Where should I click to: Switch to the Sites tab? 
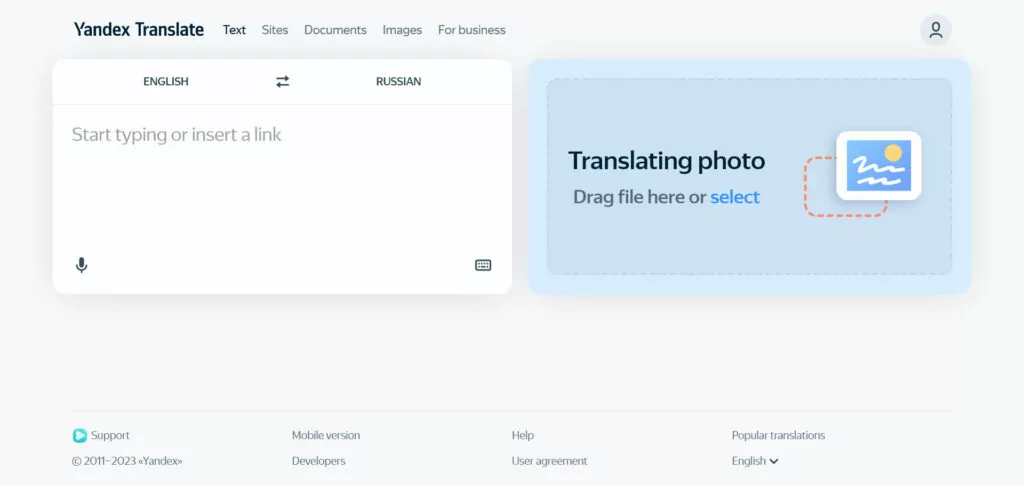click(x=275, y=30)
